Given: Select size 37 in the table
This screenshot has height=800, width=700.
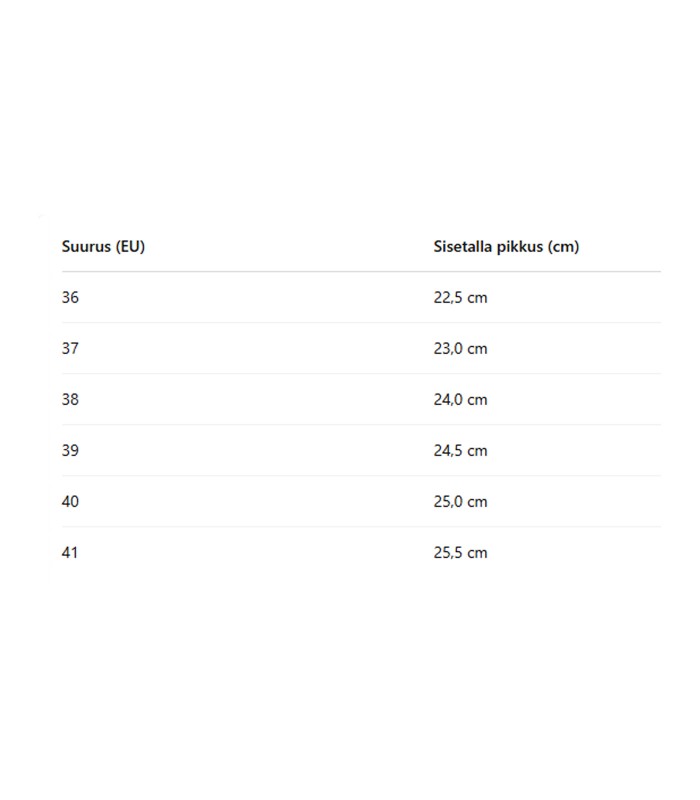Looking at the screenshot, I should point(70,349).
